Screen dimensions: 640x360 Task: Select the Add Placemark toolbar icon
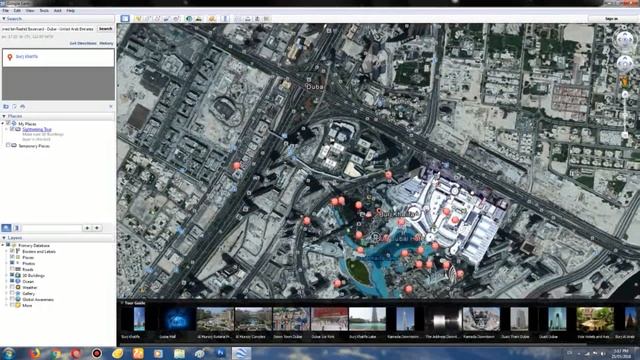(138, 19)
